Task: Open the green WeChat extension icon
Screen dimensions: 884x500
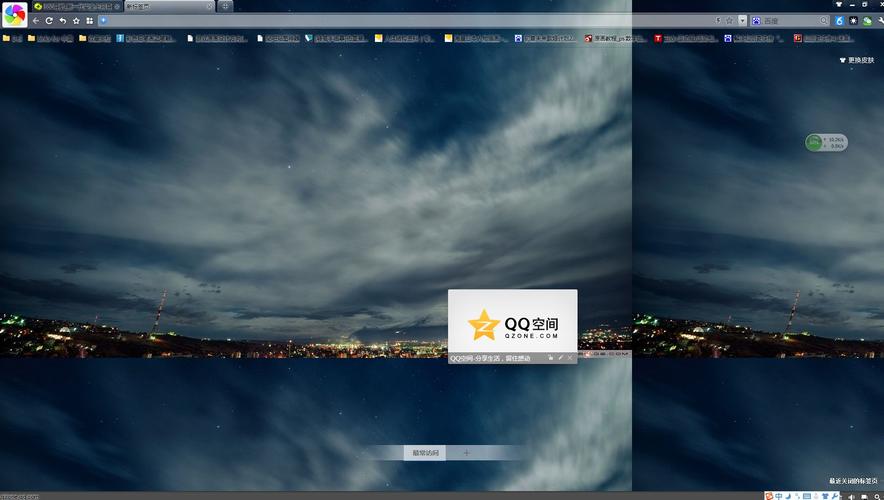Action: click(x=867, y=21)
